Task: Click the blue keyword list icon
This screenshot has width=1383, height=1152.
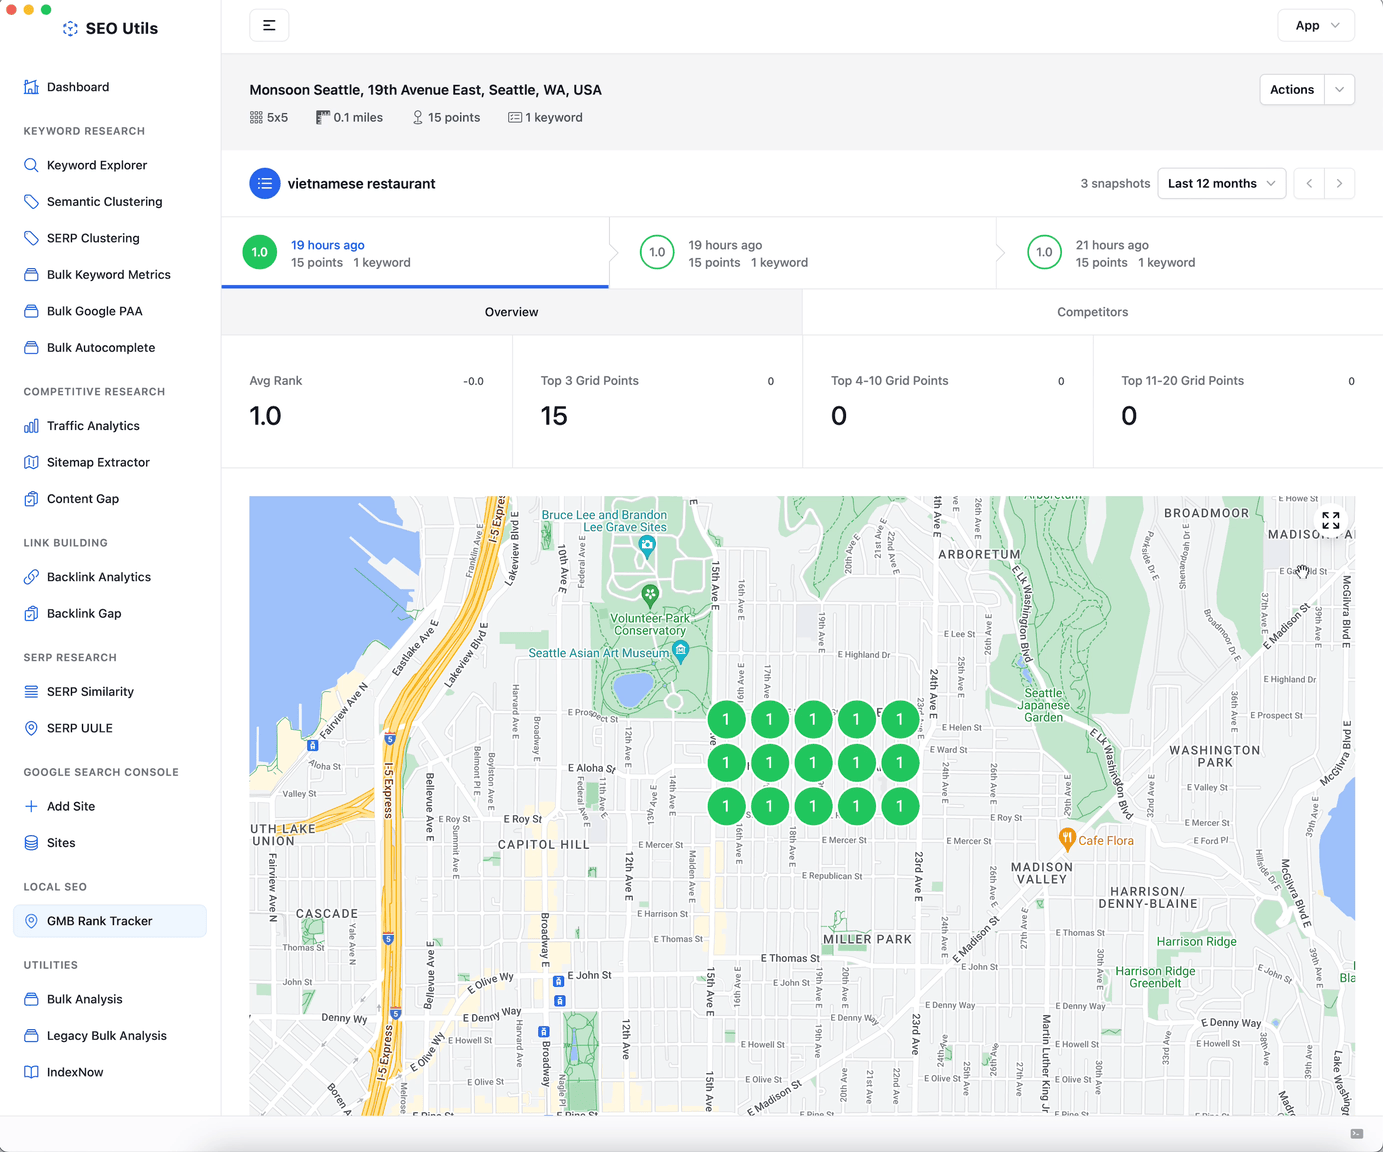Action: point(265,184)
